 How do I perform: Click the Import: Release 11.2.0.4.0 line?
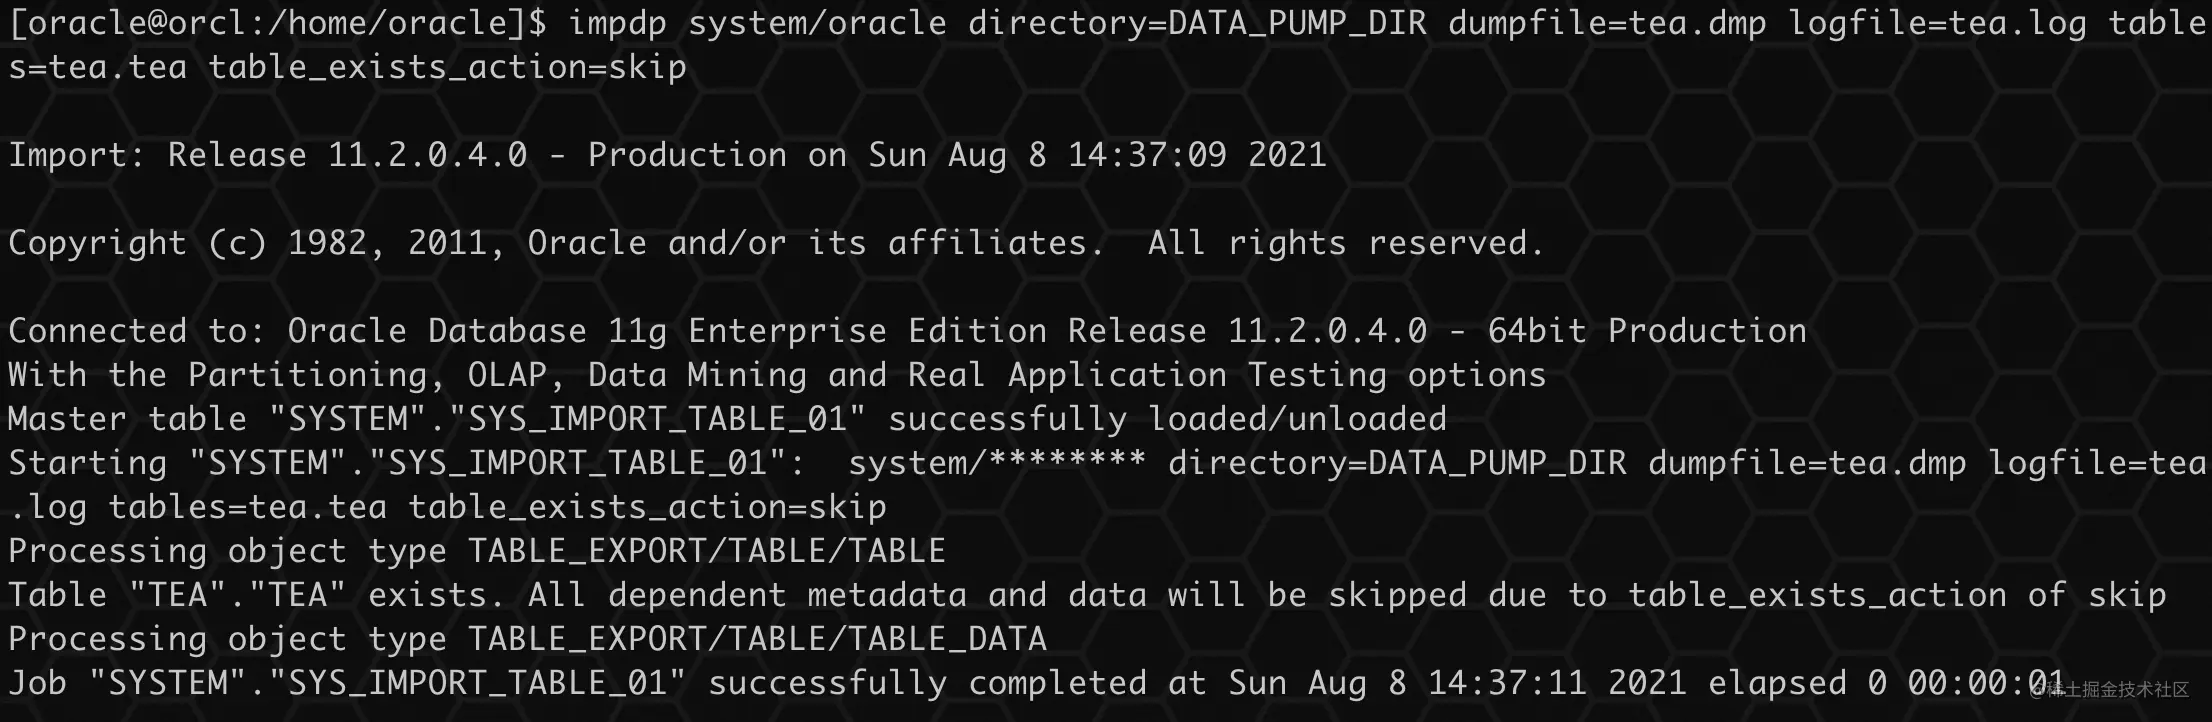click(x=667, y=155)
